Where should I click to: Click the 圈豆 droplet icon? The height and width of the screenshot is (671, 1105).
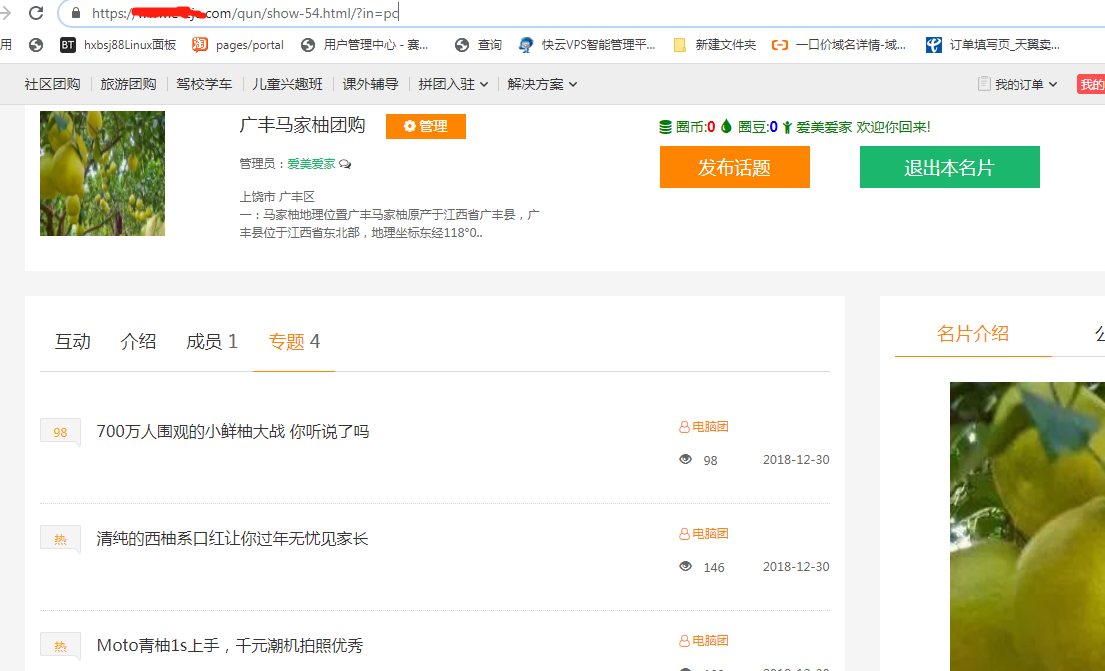coord(726,127)
